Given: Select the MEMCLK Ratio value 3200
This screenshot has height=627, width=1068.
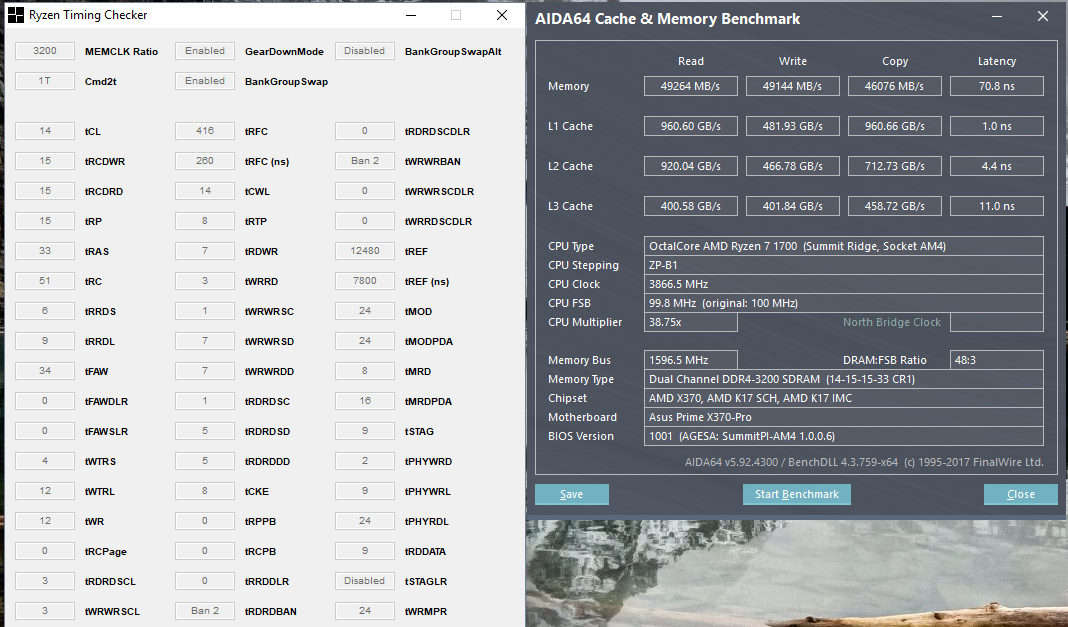Looking at the screenshot, I should tap(45, 51).
